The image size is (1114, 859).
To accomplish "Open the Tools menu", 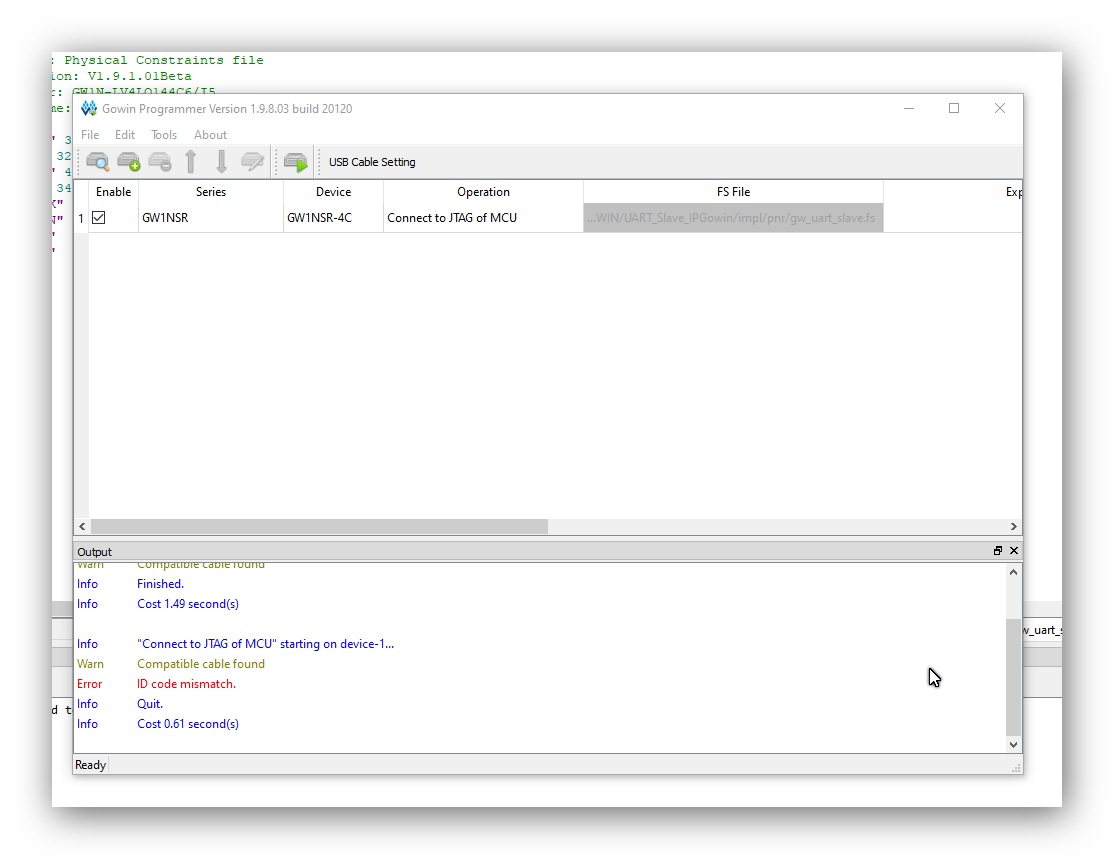I will pyautogui.click(x=164, y=135).
